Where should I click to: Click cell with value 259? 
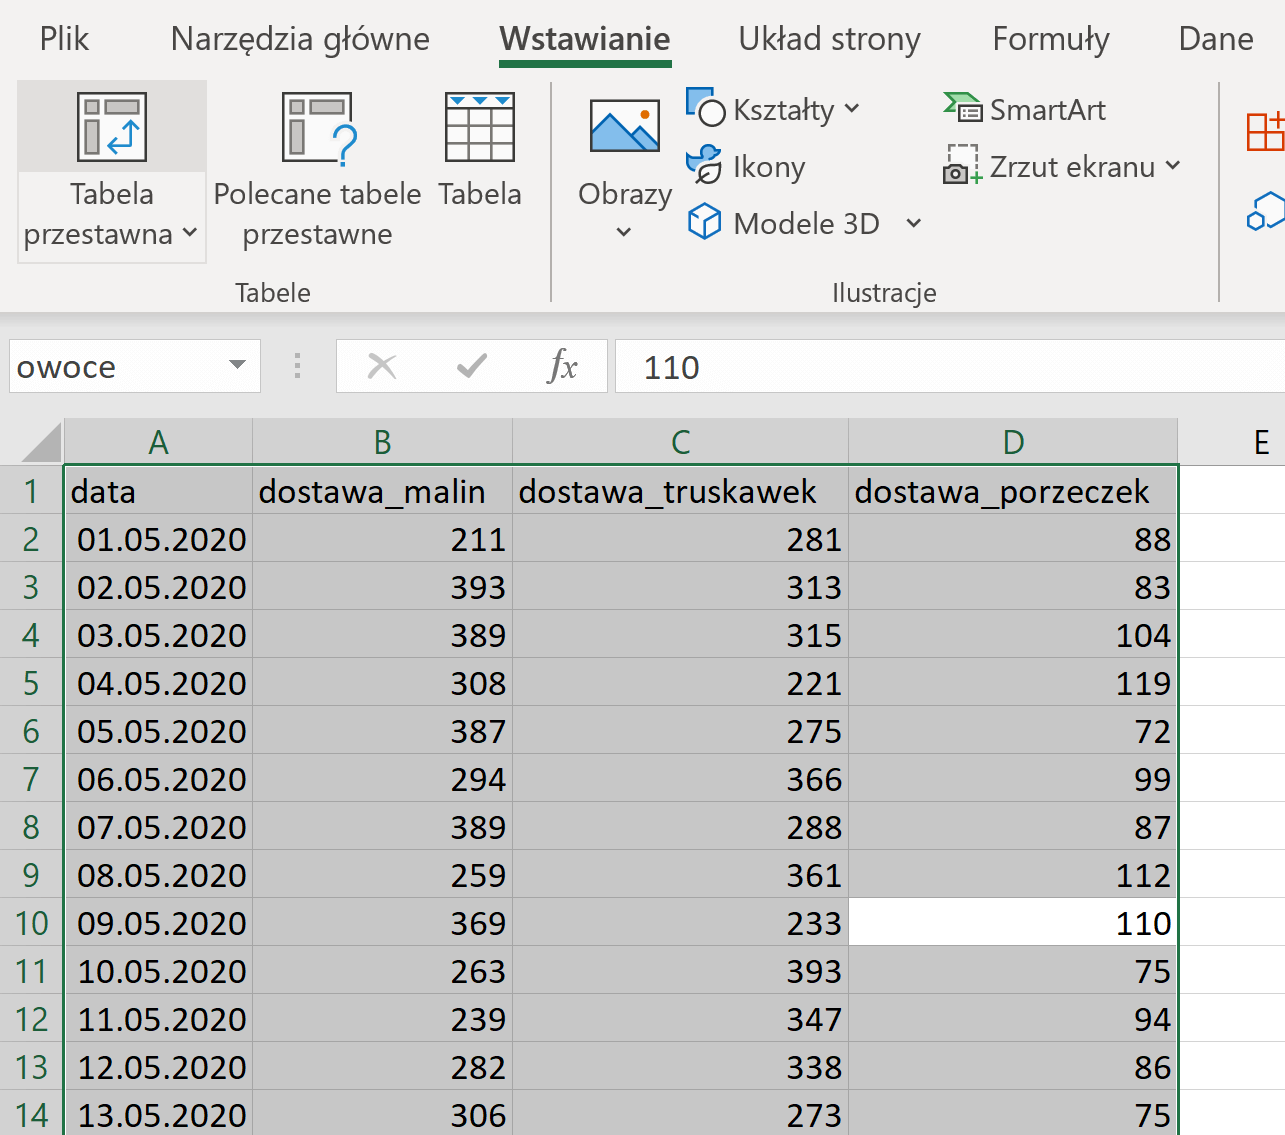(382, 875)
